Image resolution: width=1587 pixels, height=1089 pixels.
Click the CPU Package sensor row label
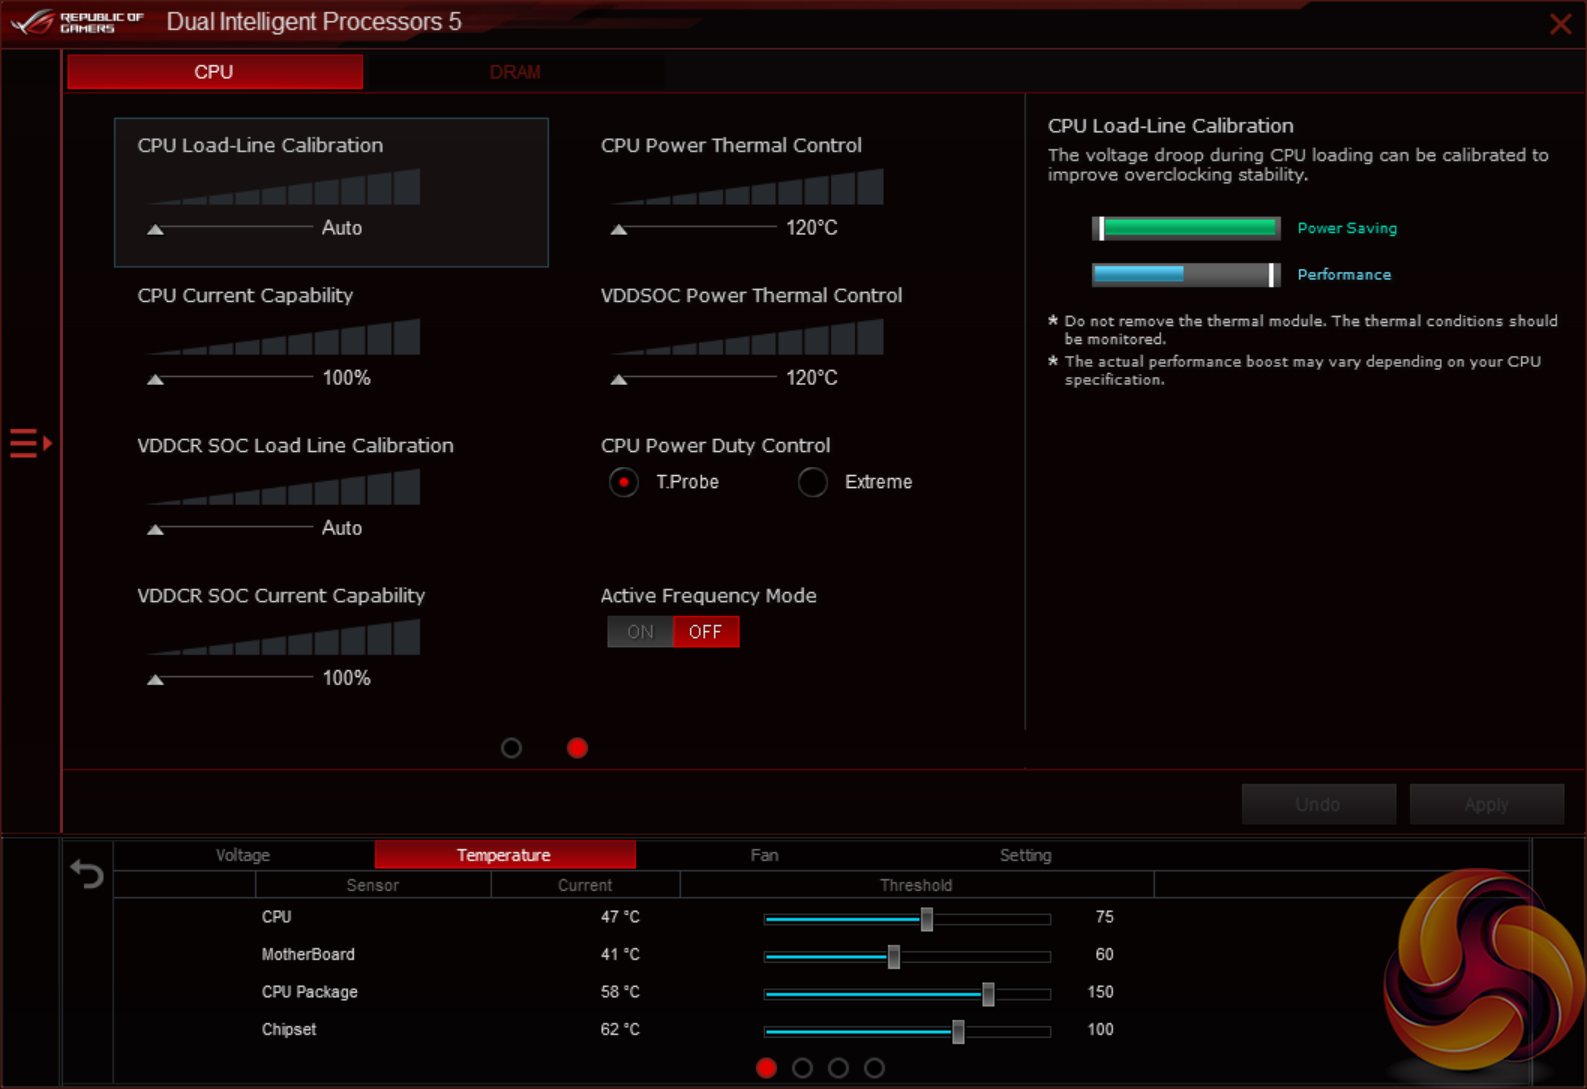pos(310,992)
